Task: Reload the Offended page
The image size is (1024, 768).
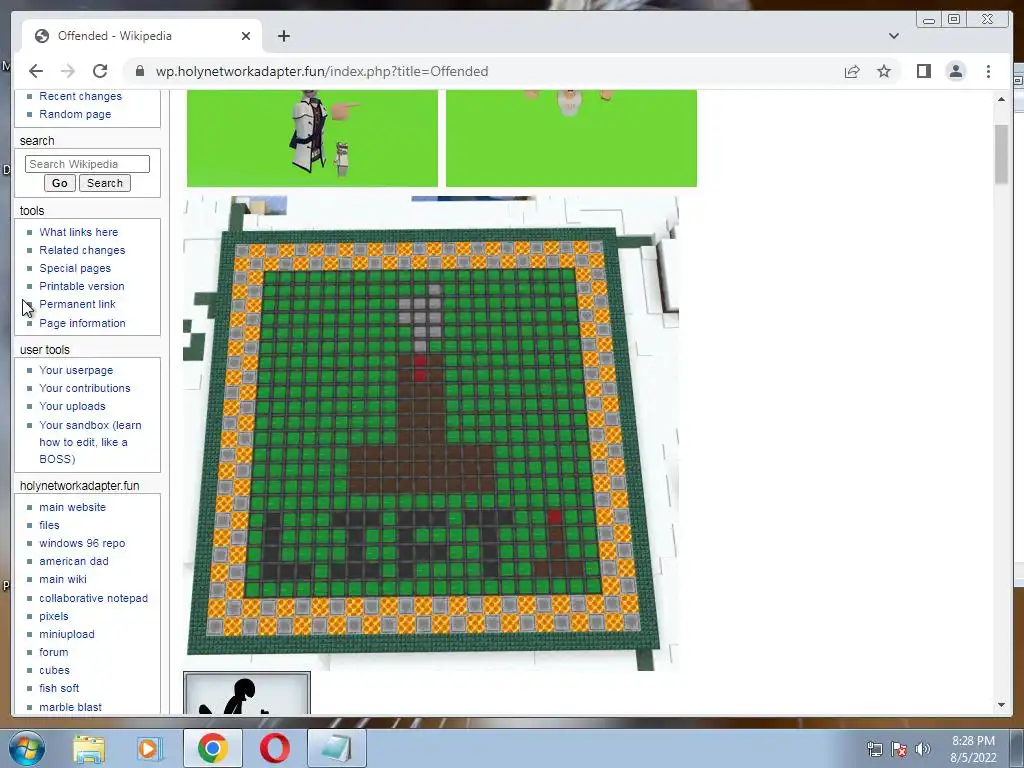Action: click(x=100, y=71)
